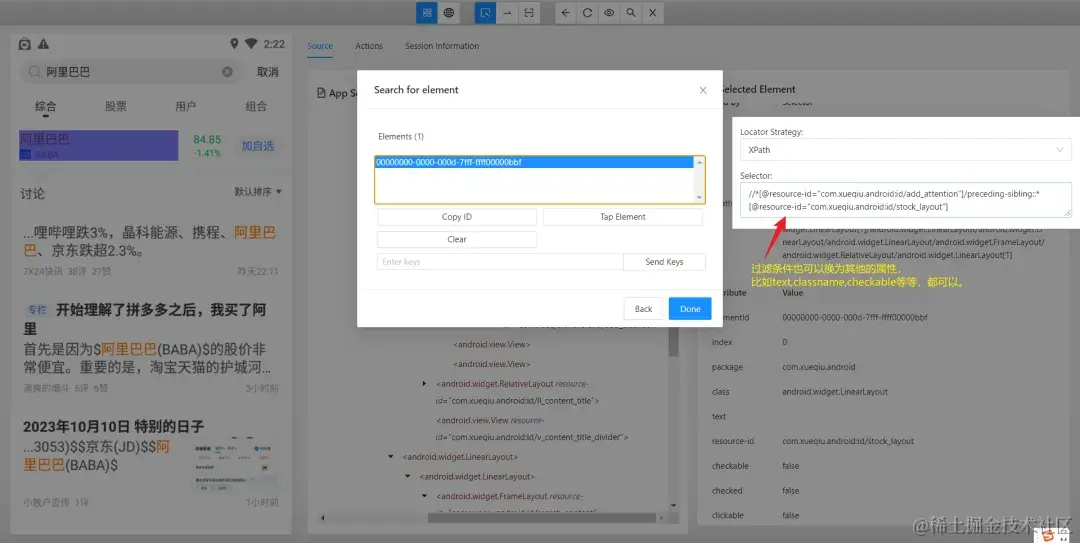Tap the phone search box with 阿里巴巴

(131, 72)
